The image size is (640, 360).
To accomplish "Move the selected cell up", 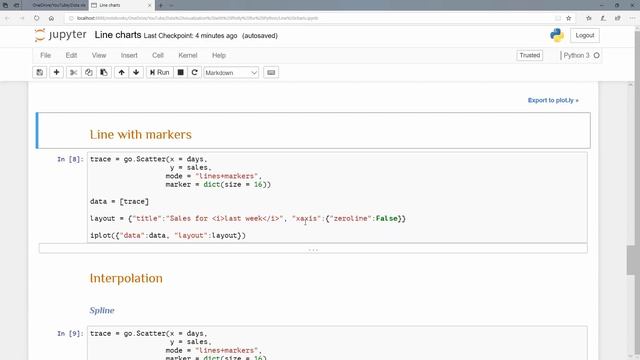I will click(x=121, y=73).
